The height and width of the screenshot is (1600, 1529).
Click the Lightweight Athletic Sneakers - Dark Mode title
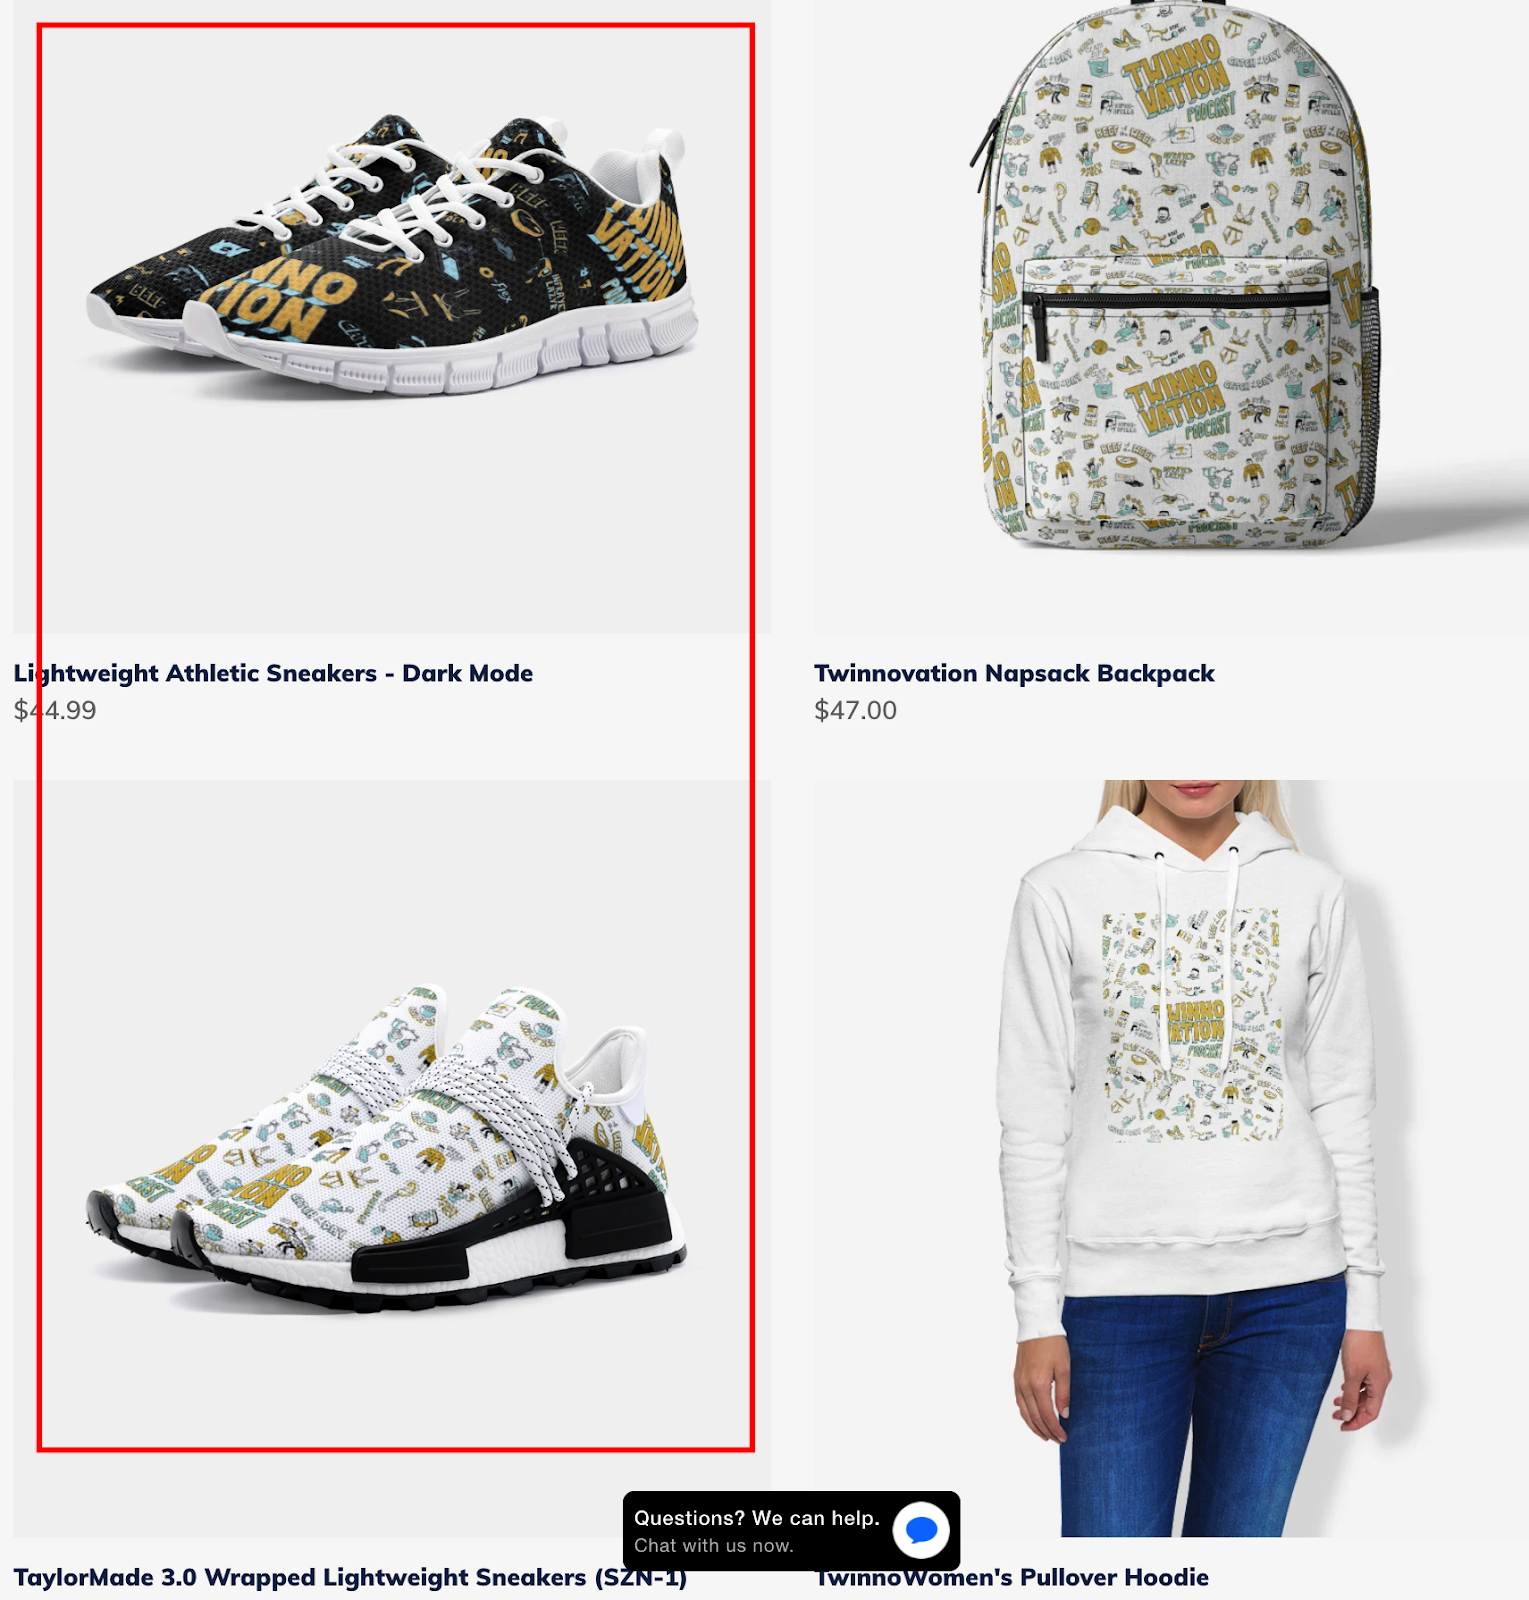(x=273, y=673)
